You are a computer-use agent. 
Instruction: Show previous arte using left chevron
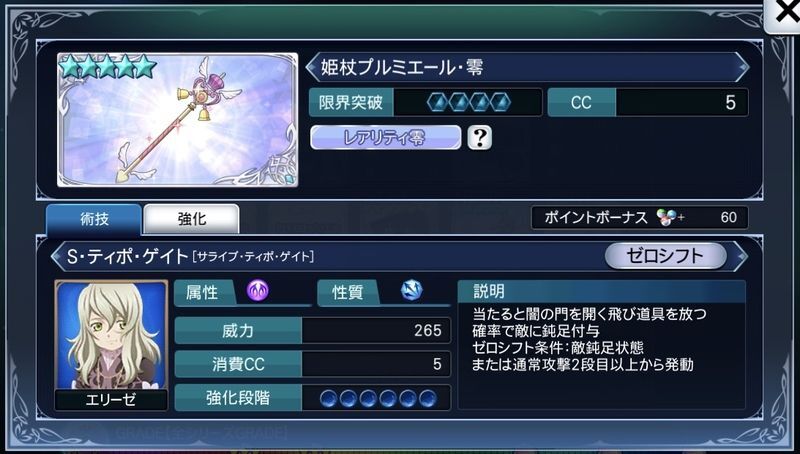(58, 256)
